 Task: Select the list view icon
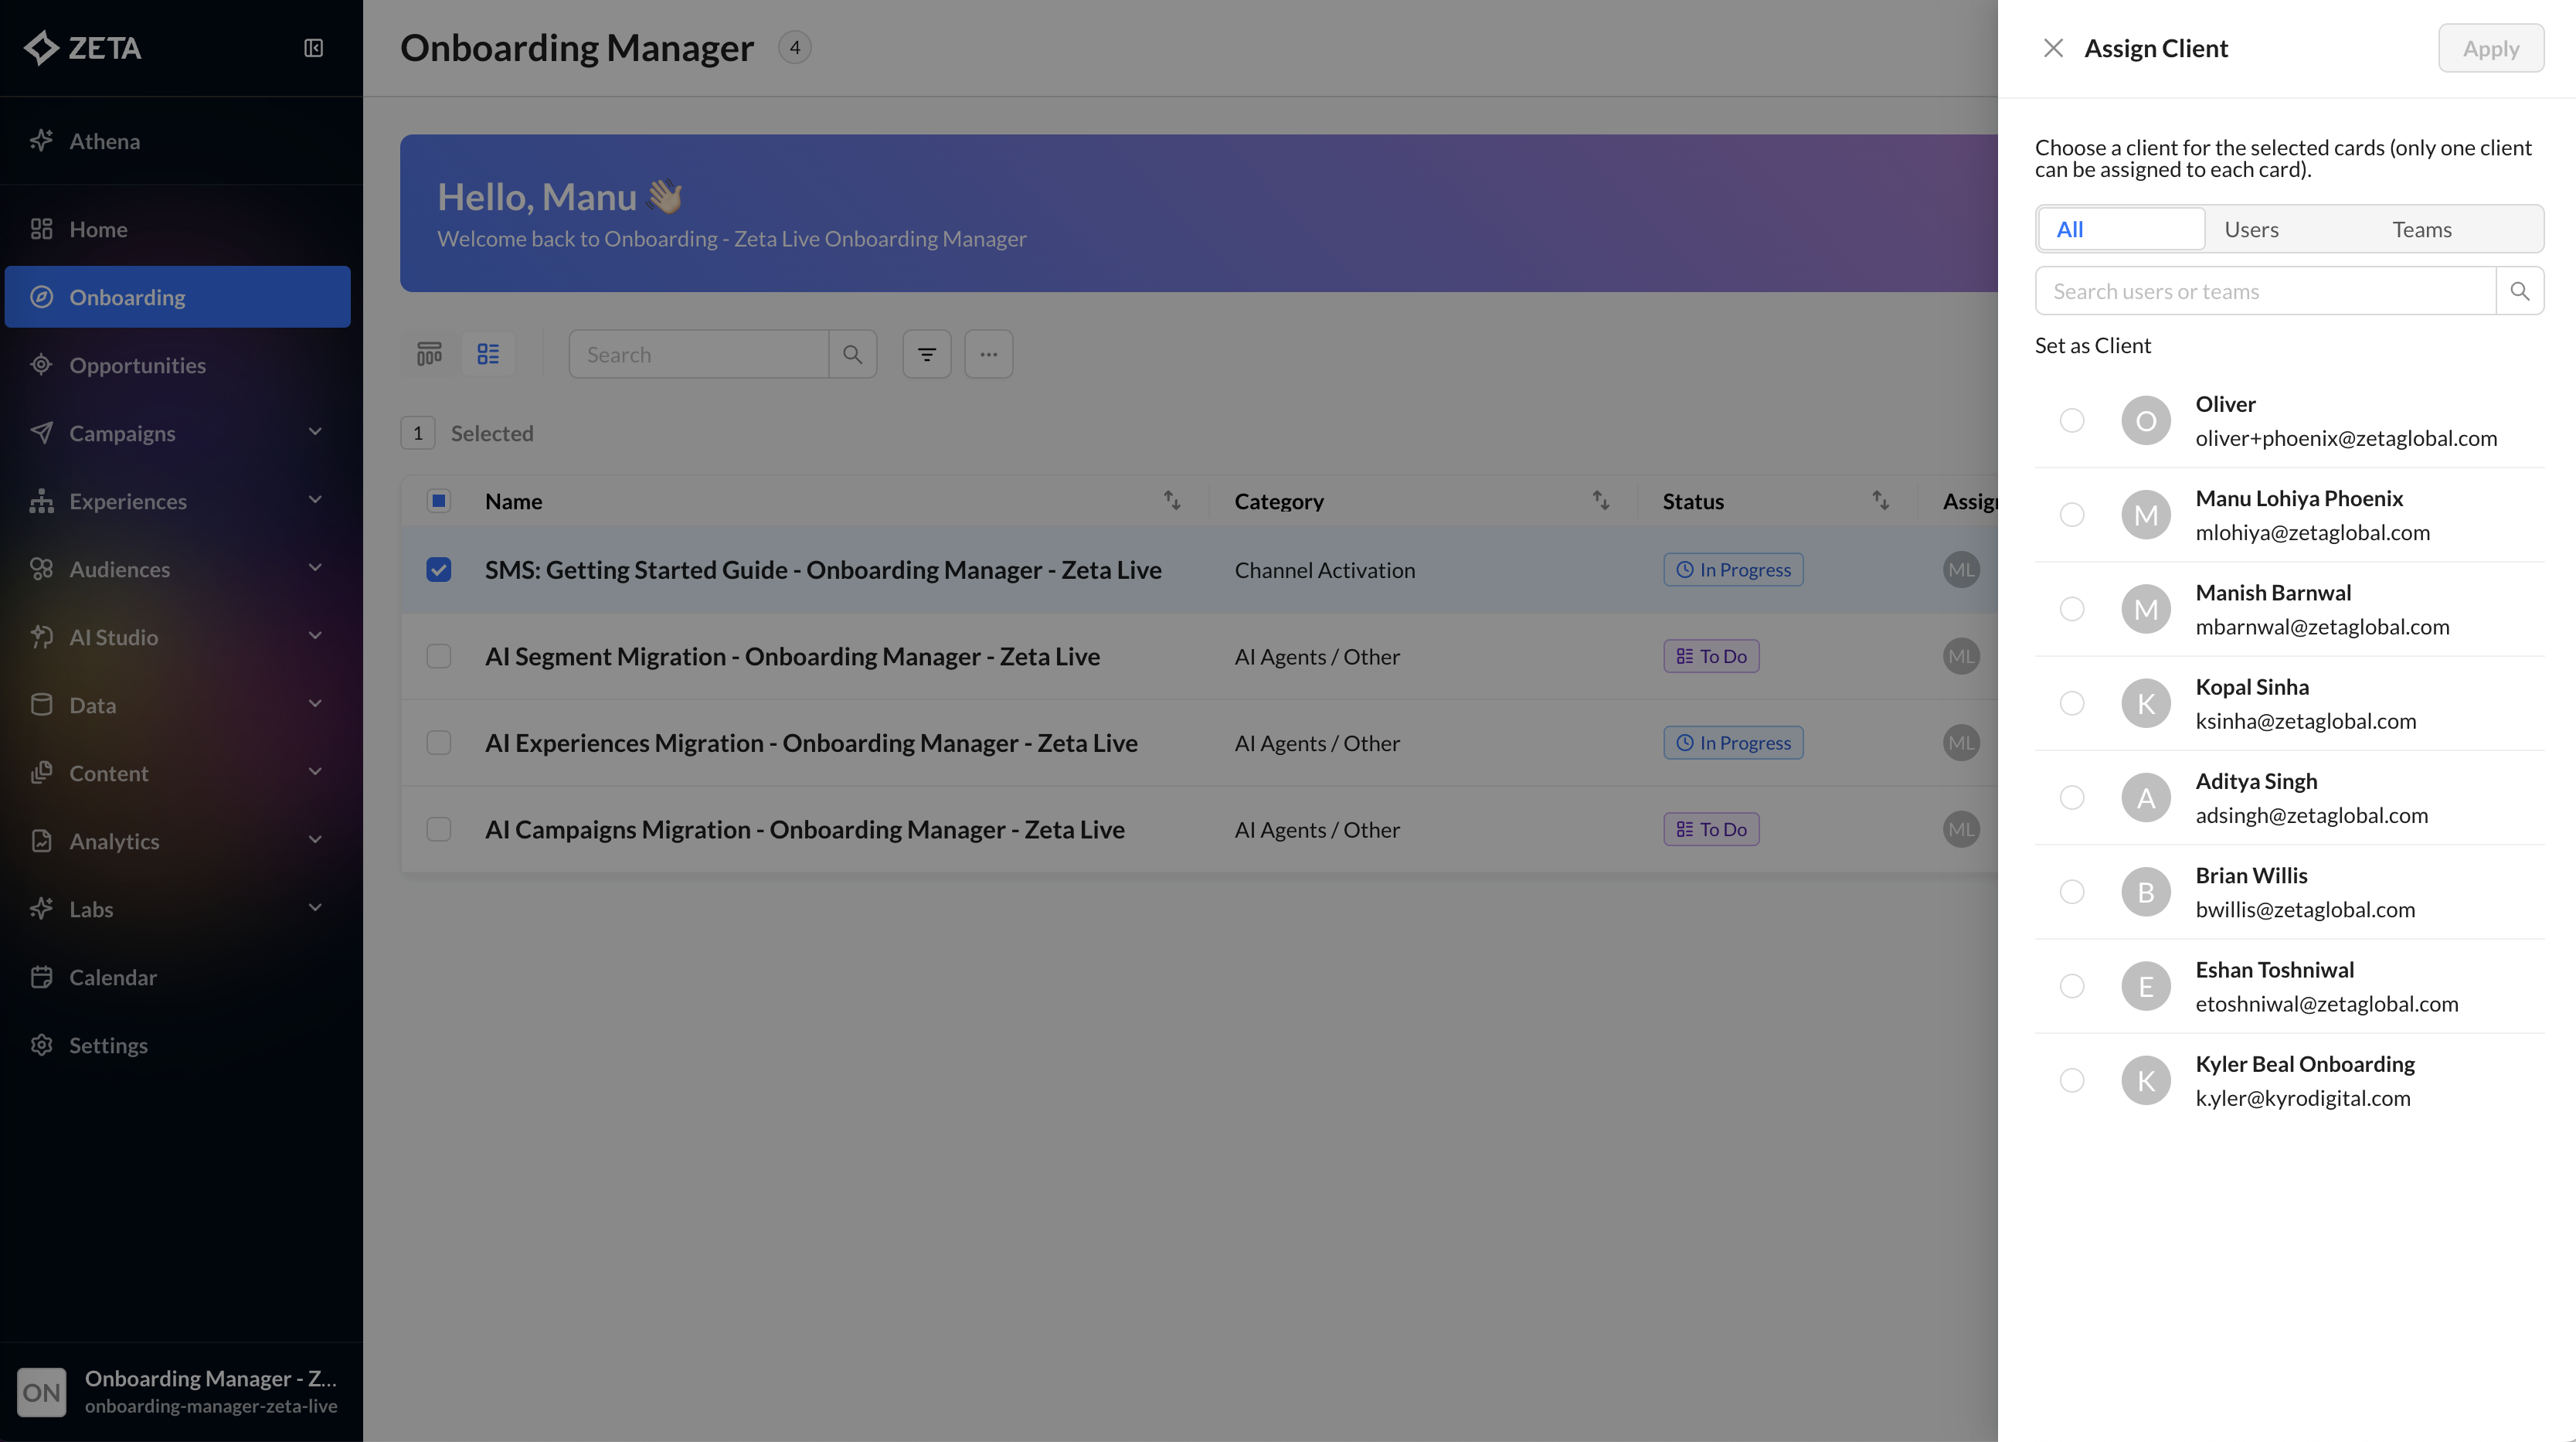pyautogui.click(x=488, y=354)
